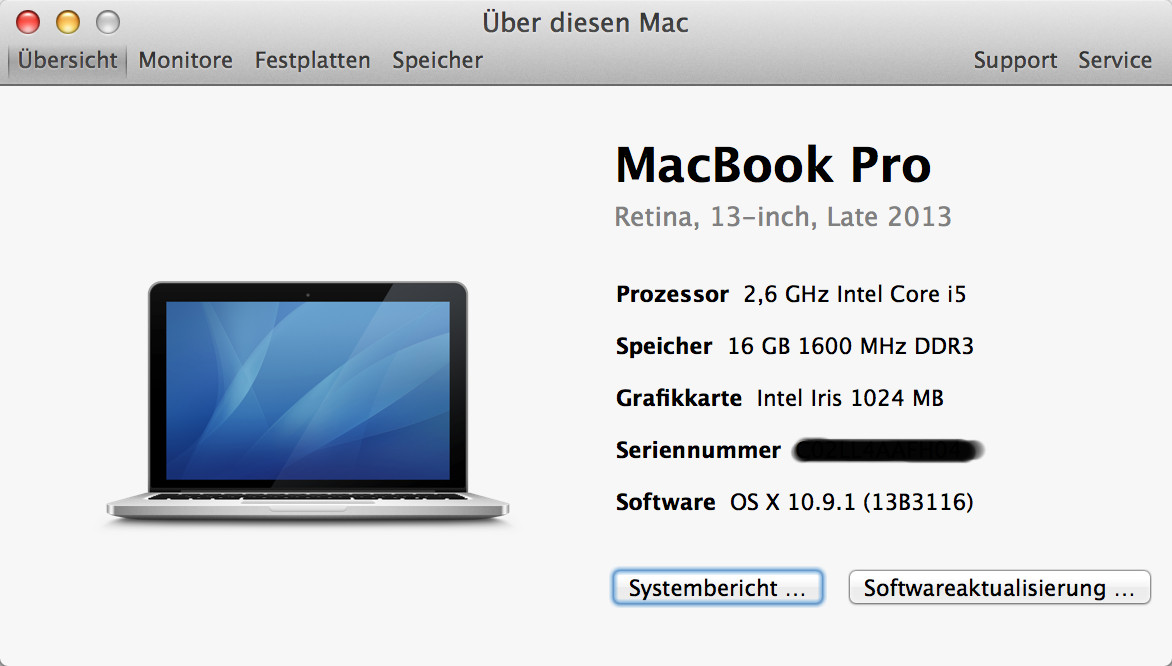Click the window title 'Über diesen Mac'
1172x666 pixels.
[585, 22]
